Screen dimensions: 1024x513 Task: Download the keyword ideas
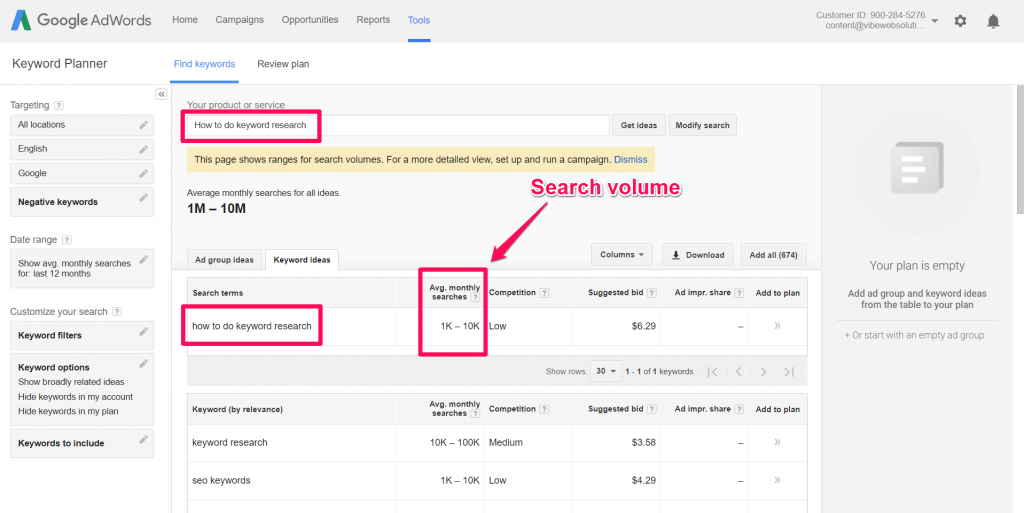tap(697, 255)
